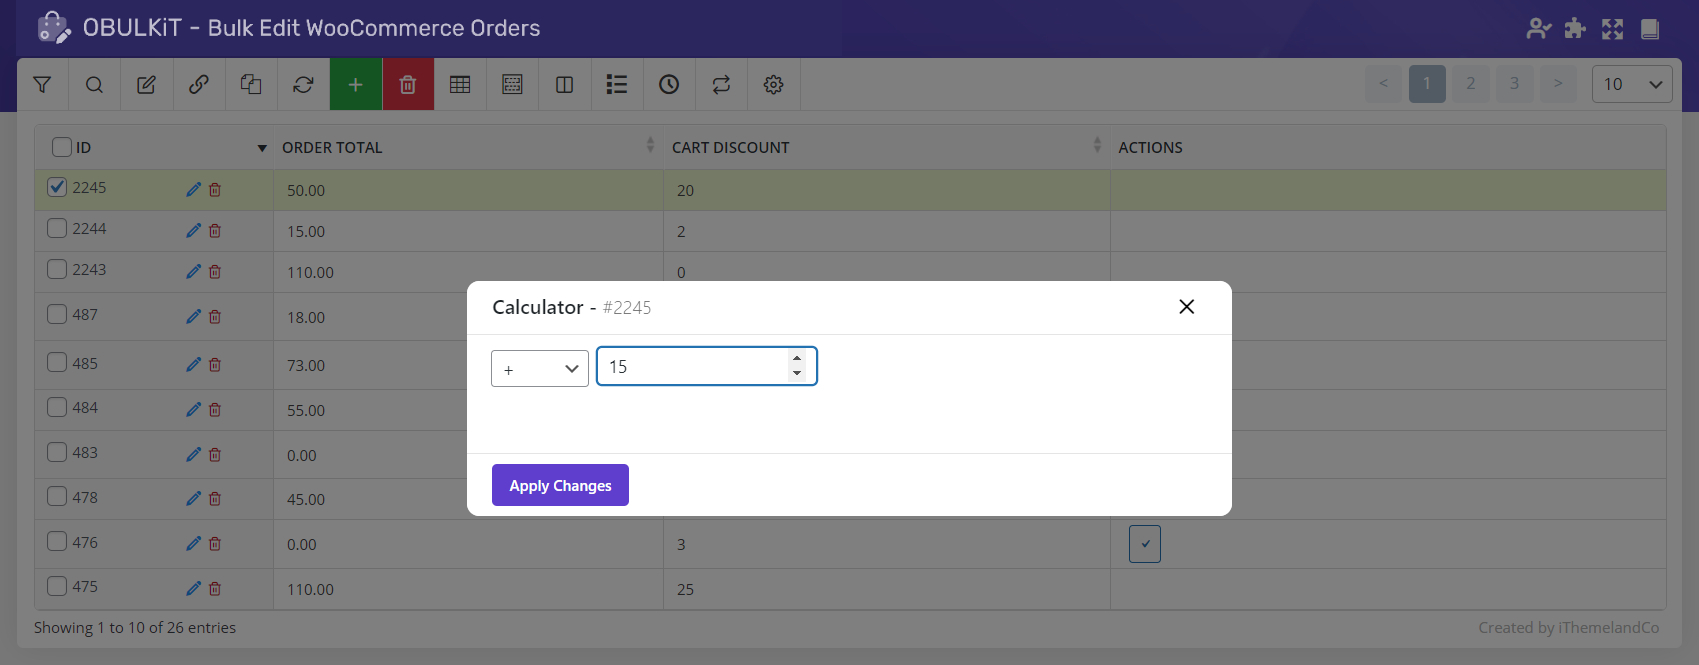Go to page 2 in pagination
The width and height of the screenshot is (1699, 665).
pos(1470,84)
